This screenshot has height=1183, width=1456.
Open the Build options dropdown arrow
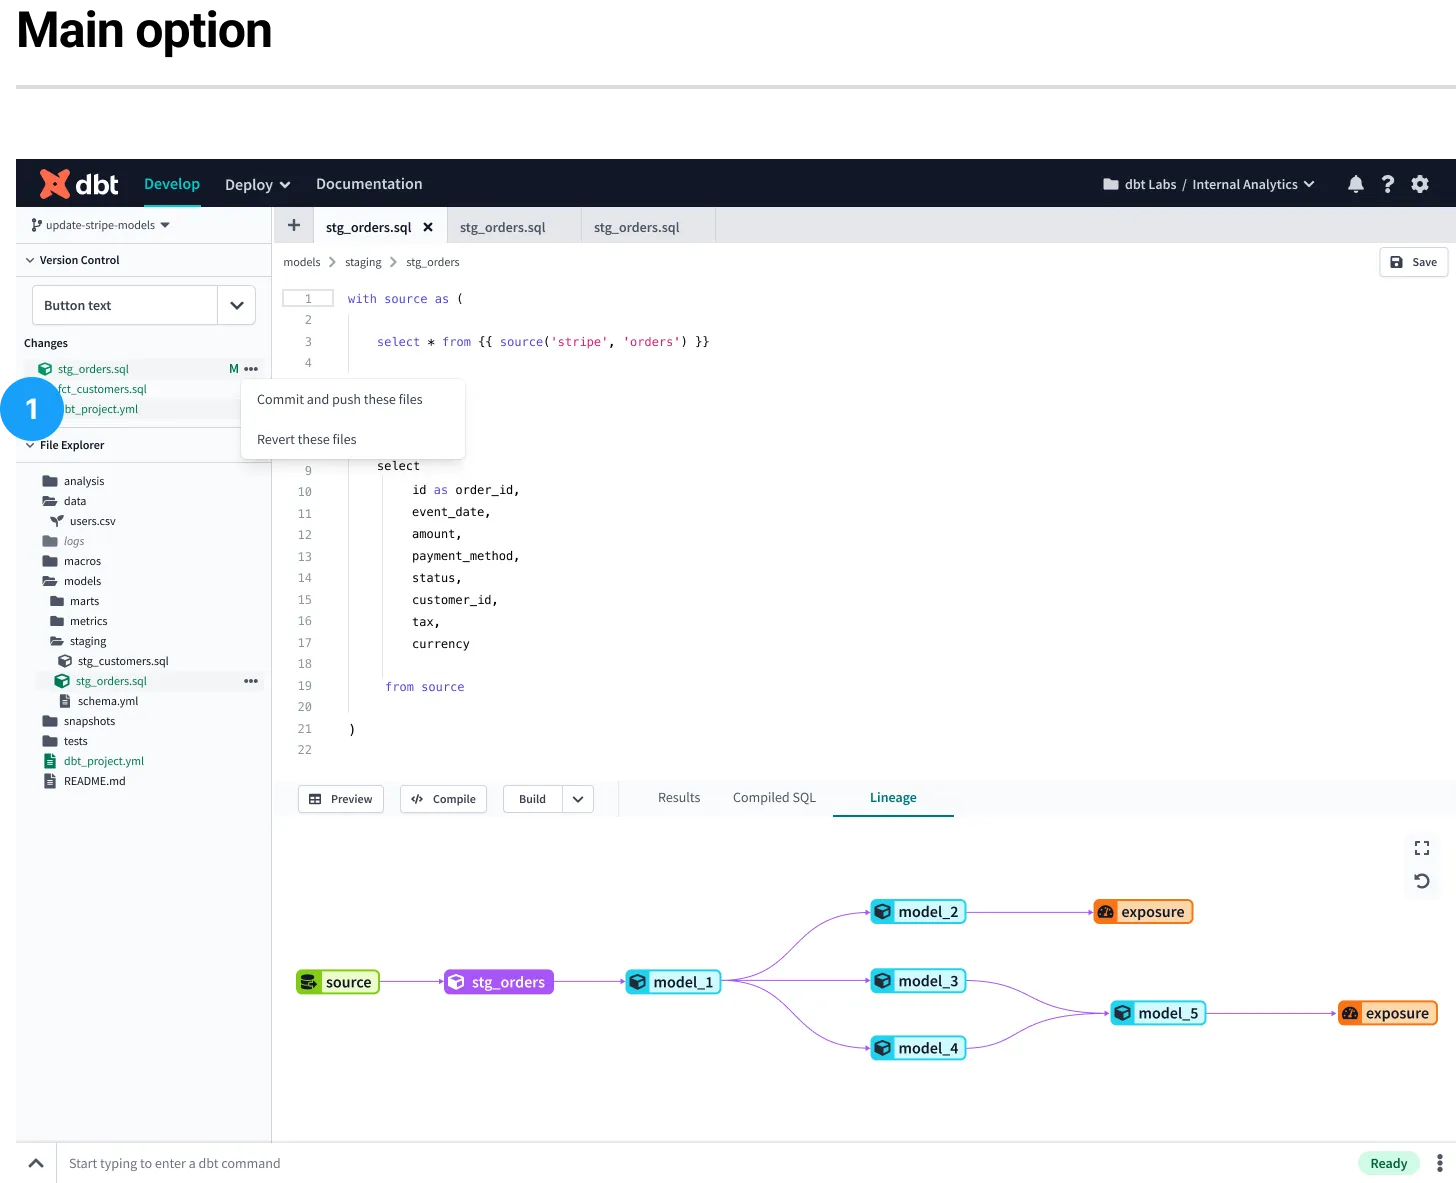point(578,799)
